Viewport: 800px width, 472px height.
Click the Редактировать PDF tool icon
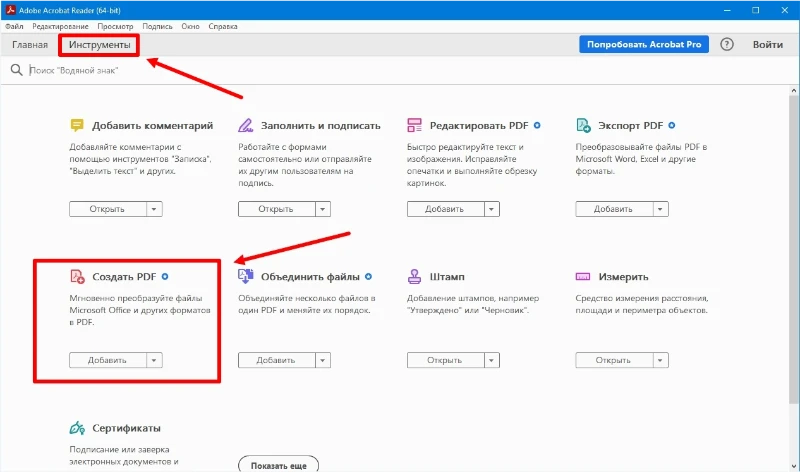pyautogui.click(x=414, y=125)
